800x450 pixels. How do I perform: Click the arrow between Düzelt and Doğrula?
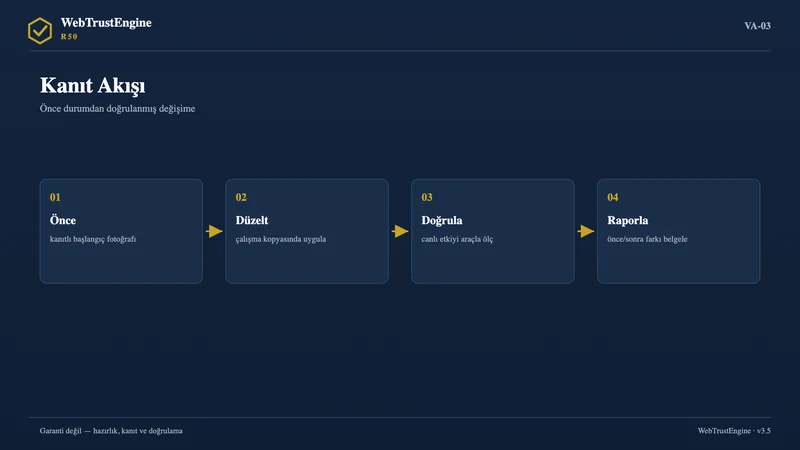[x=400, y=231]
